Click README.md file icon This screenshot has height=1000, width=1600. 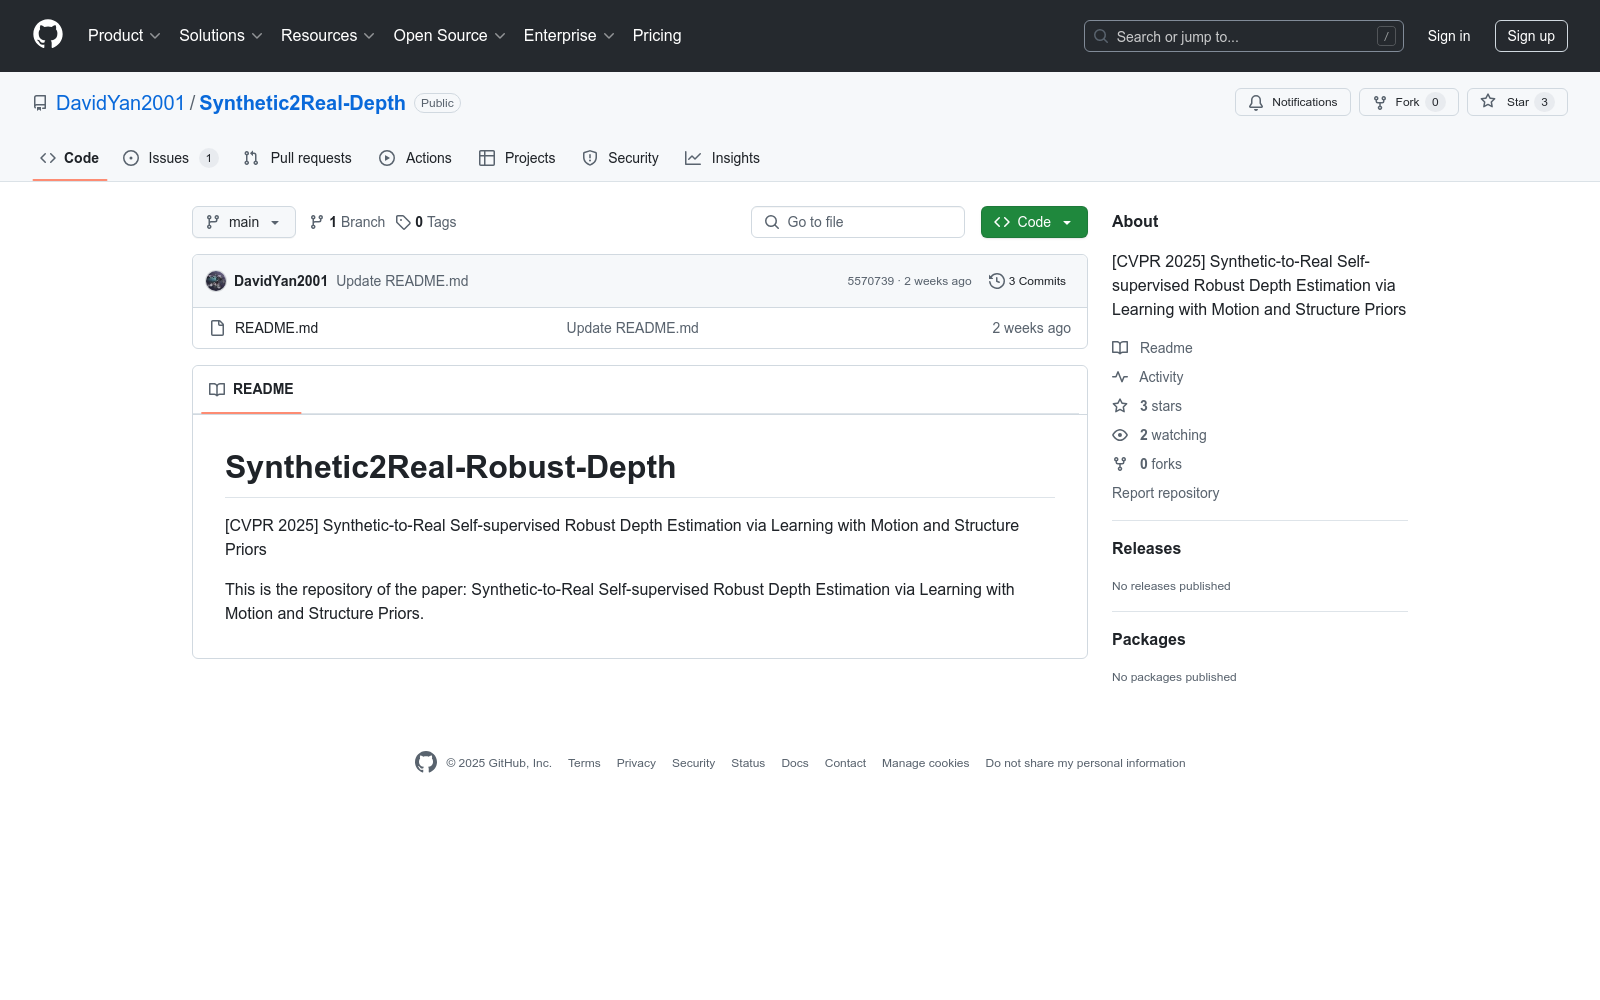pyautogui.click(x=217, y=328)
